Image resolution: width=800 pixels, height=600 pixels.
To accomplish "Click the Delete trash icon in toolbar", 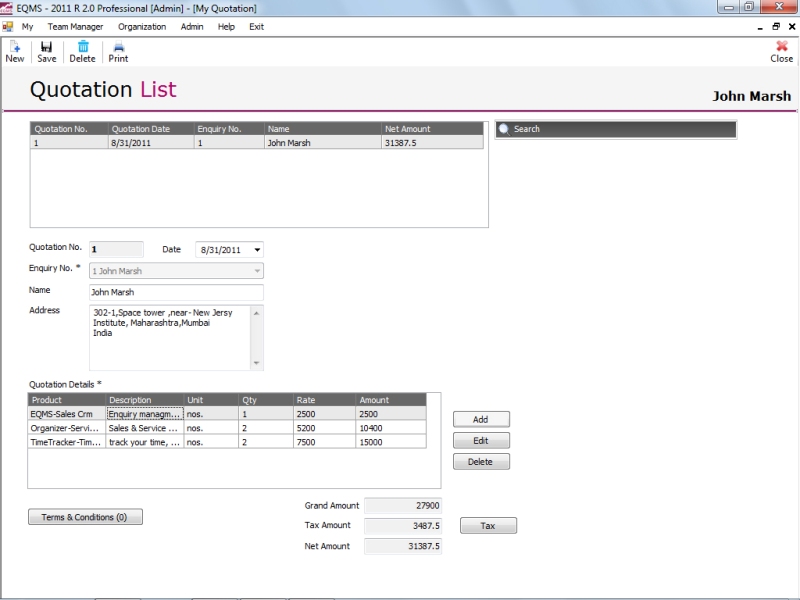I will 82,47.
